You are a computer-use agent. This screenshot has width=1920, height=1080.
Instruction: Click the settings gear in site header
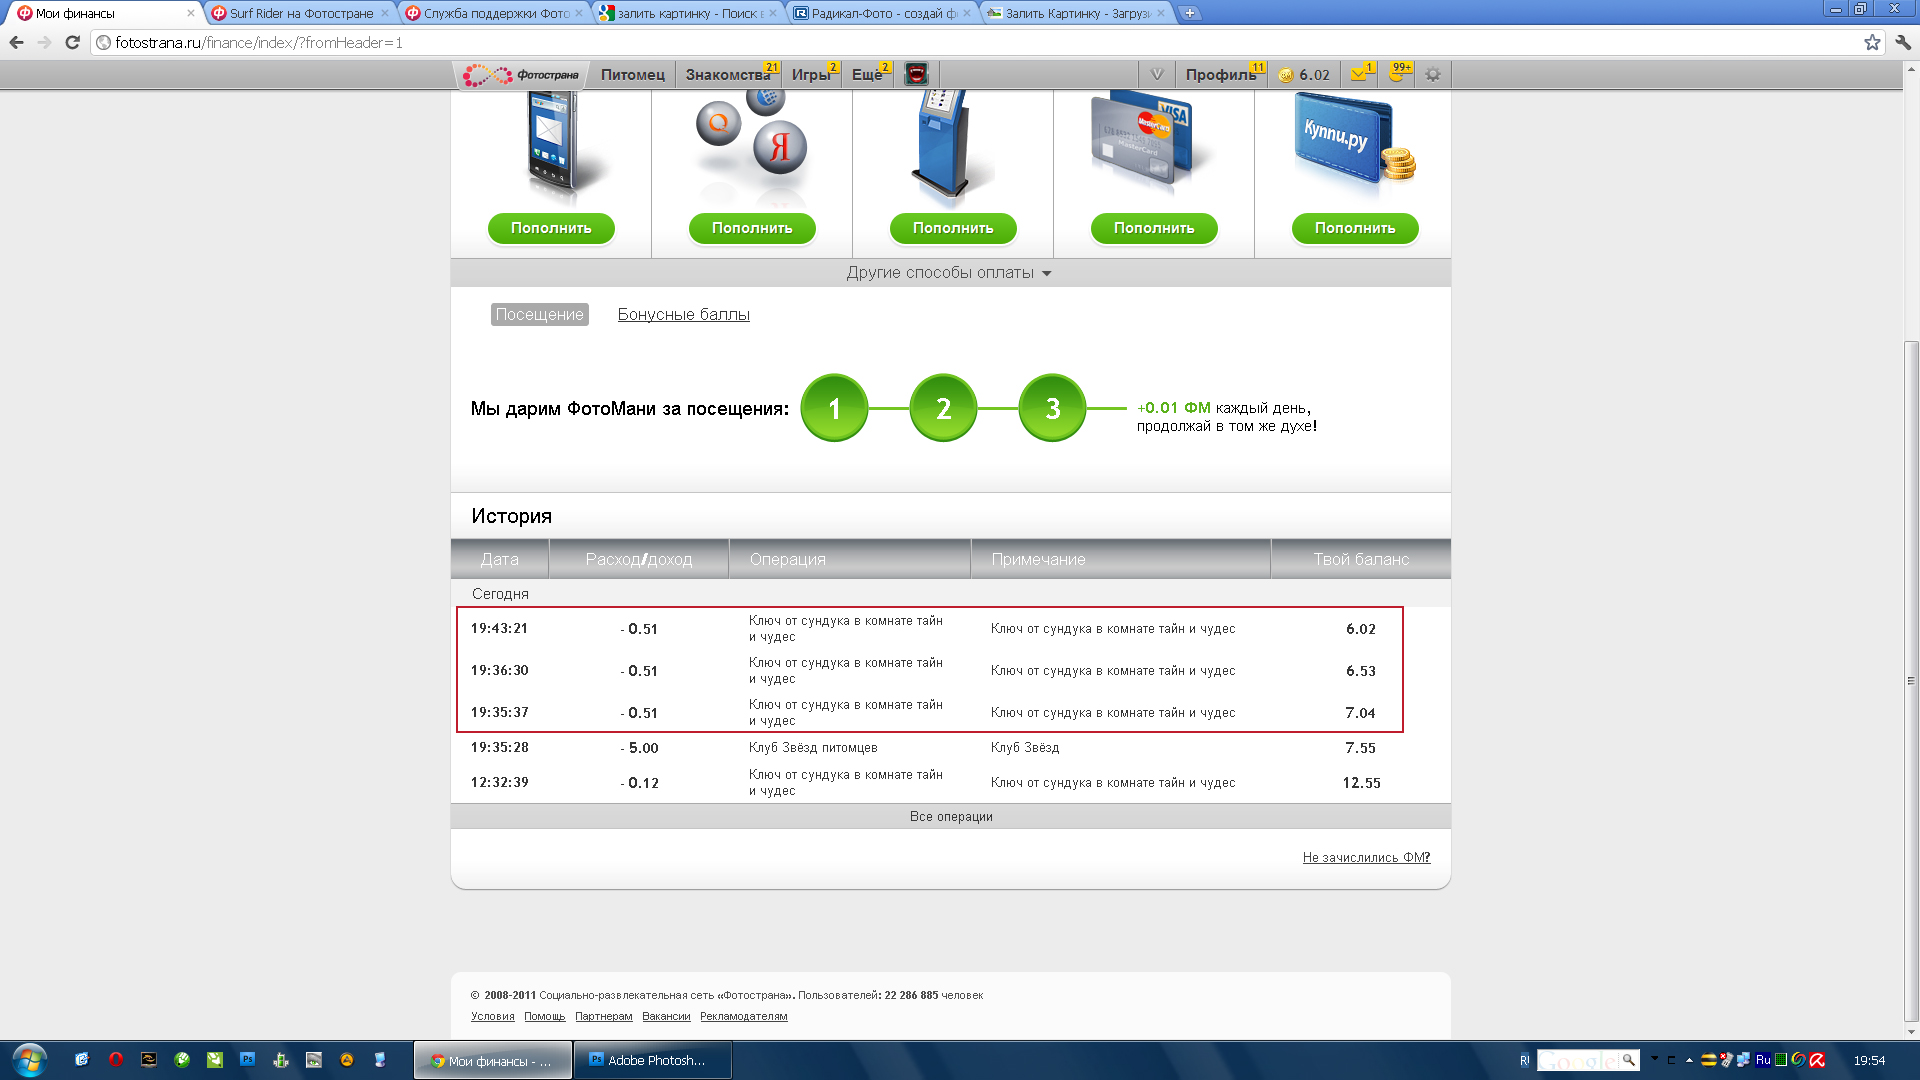(x=1433, y=75)
